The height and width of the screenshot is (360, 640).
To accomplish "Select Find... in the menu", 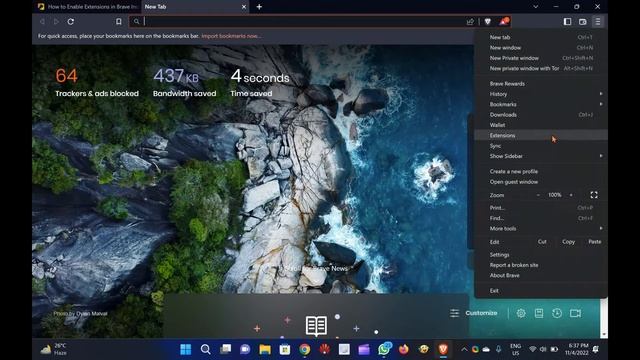I will point(541,218).
